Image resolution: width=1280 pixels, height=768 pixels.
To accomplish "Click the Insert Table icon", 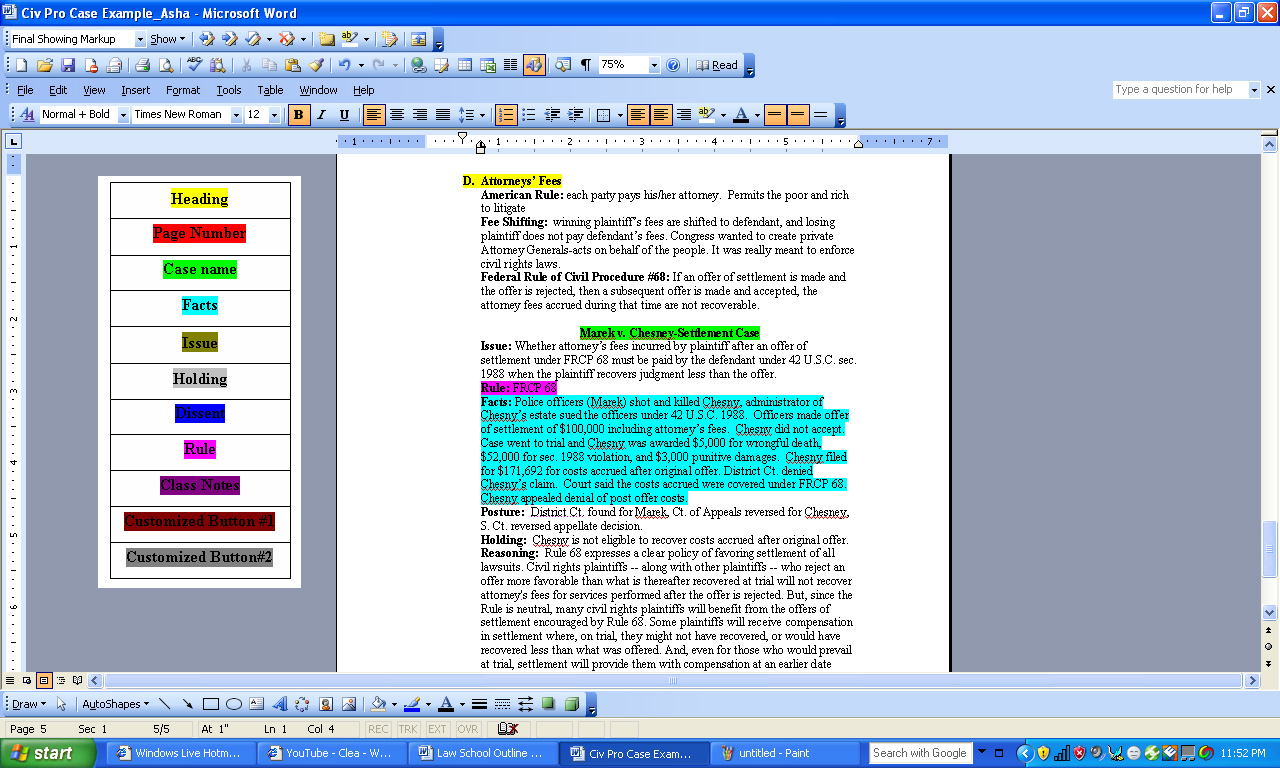I will click(x=465, y=65).
